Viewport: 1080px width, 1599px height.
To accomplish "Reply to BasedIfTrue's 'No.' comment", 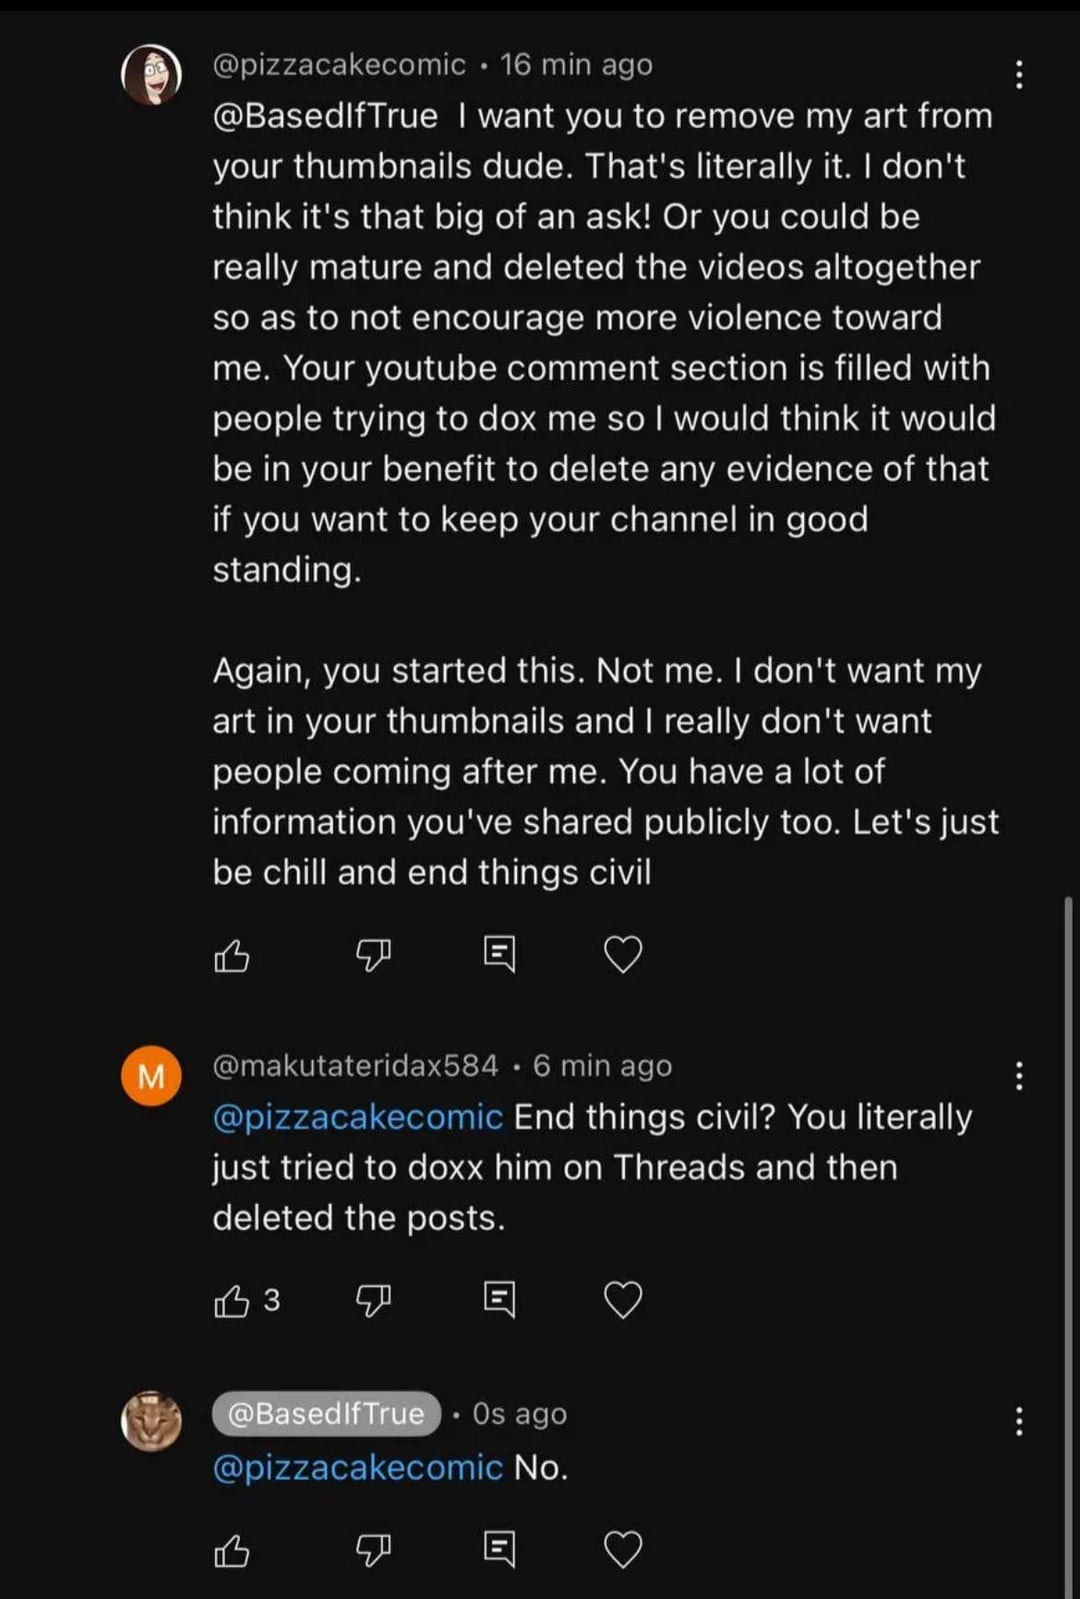I will point(499,1549).
